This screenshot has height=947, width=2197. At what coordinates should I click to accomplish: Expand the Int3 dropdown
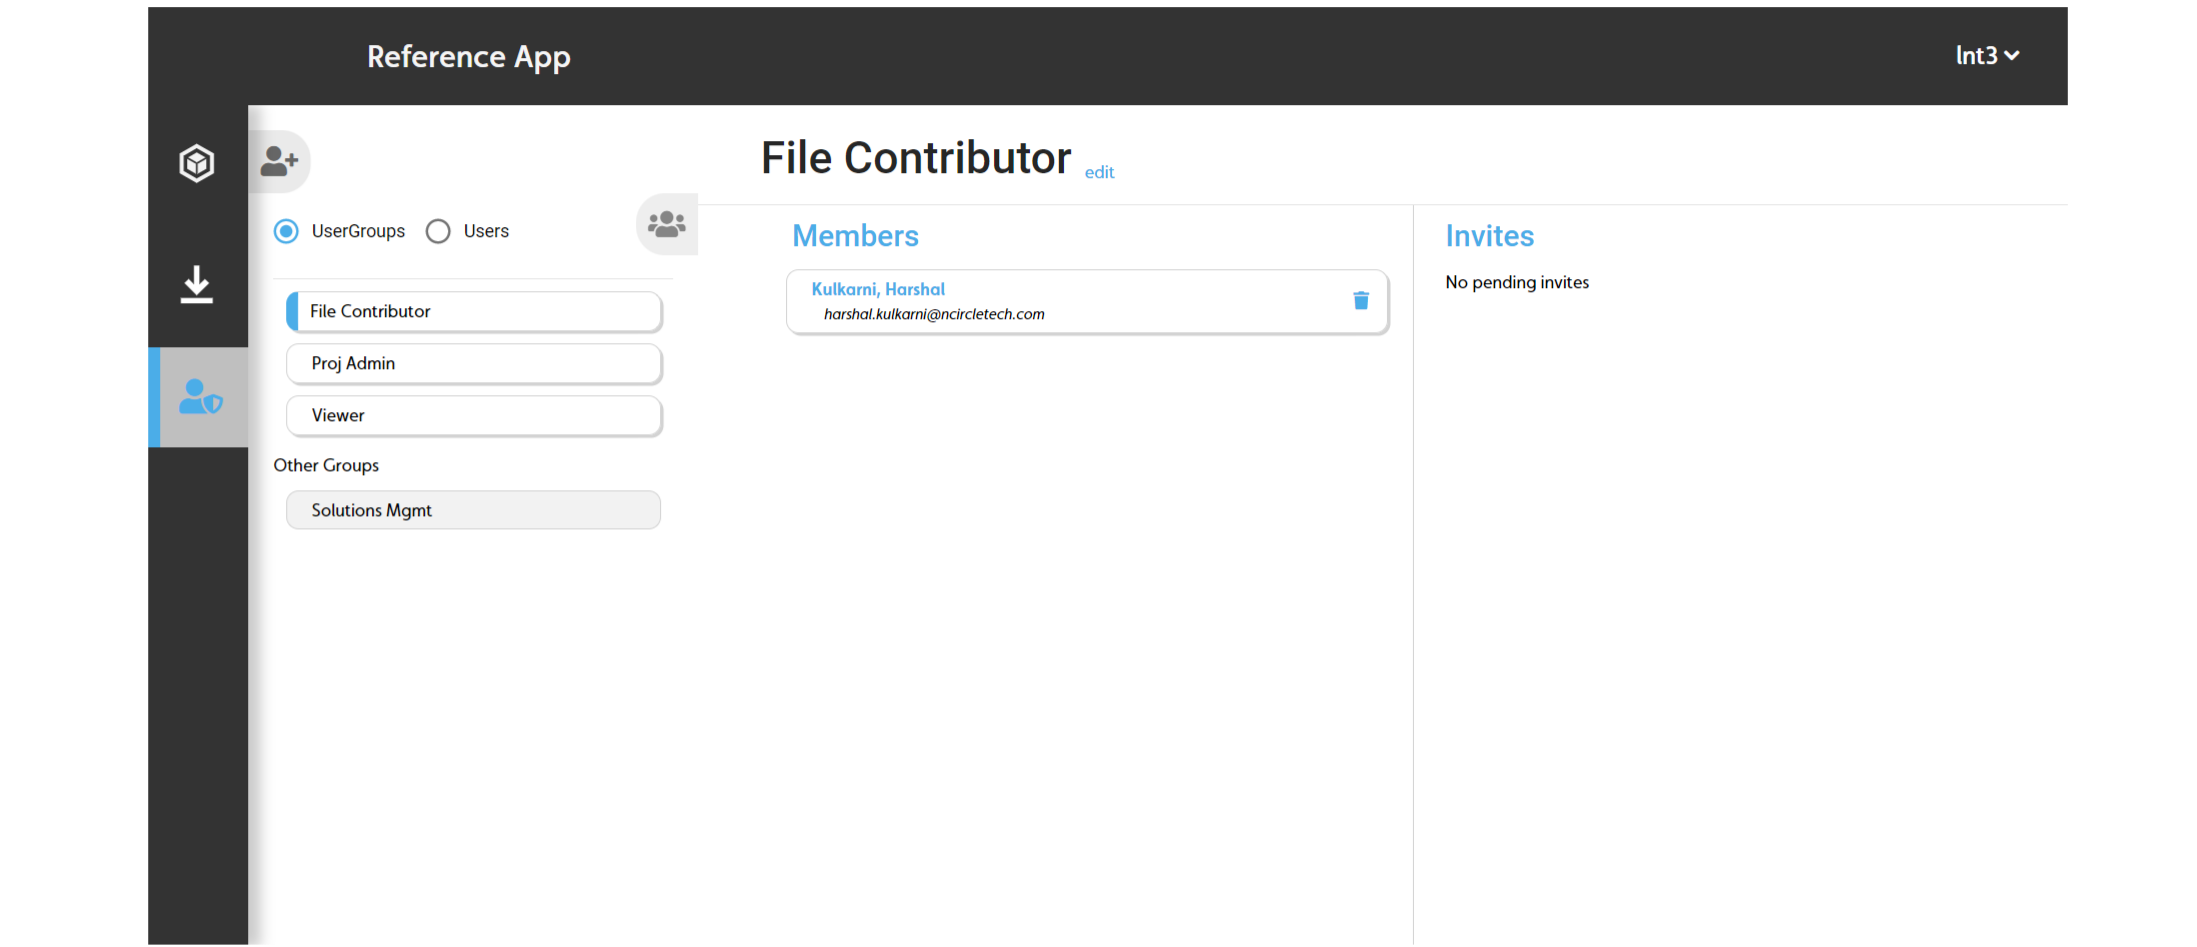coord(1986,56)
